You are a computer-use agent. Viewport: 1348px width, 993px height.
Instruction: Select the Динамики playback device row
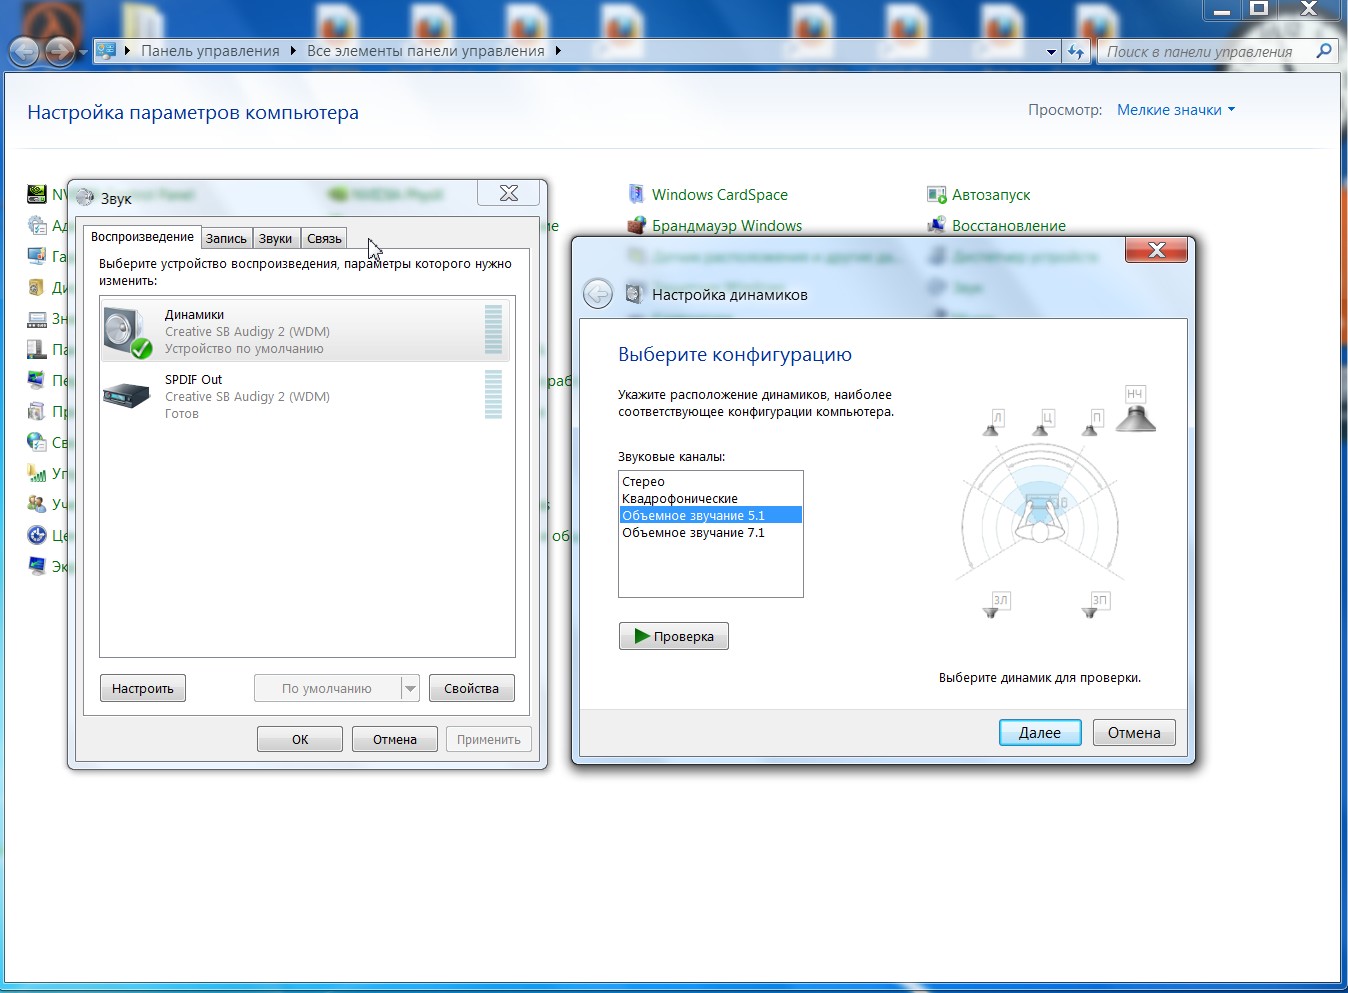306,331
